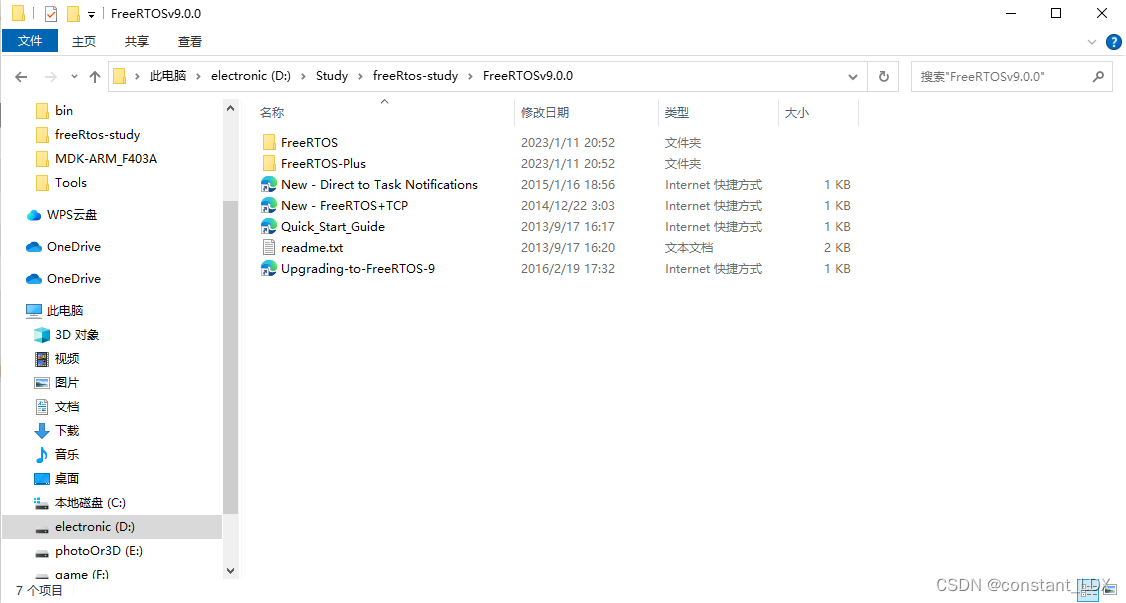Select the FreeRTOS-Plus folder icon
Image resolution: width=1126 pixels, height=603 pixels.
pos(269,163)
